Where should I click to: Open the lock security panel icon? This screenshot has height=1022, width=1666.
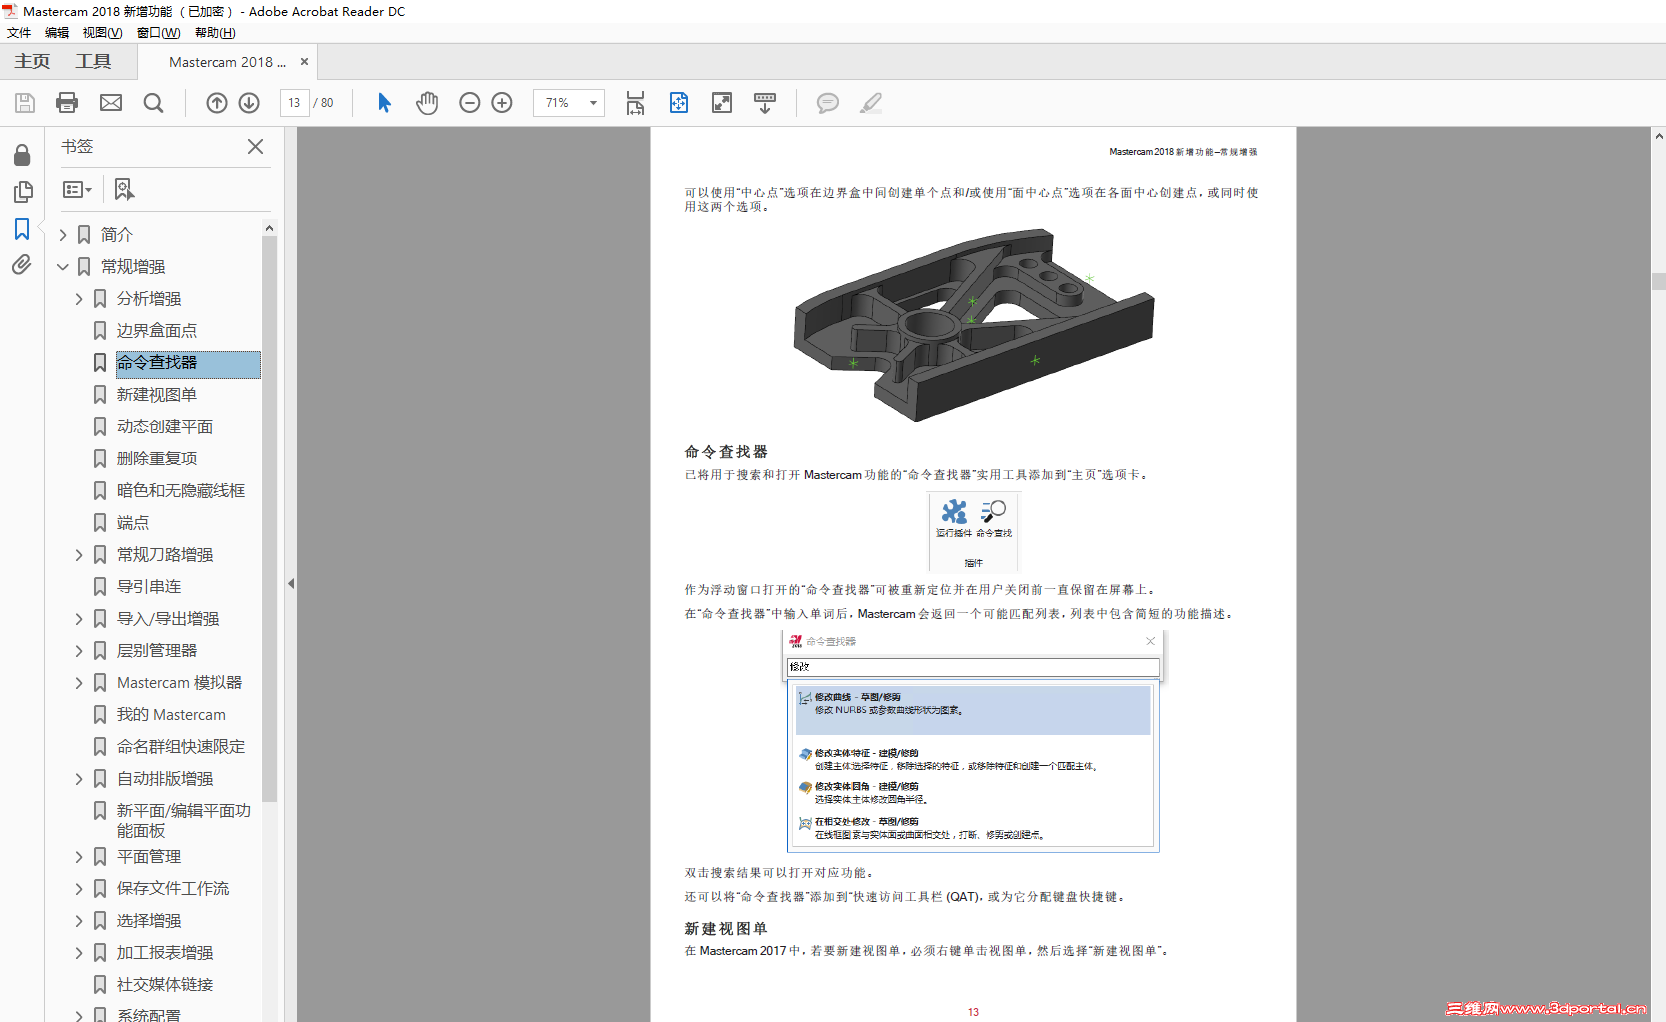[x=22, y=155]
